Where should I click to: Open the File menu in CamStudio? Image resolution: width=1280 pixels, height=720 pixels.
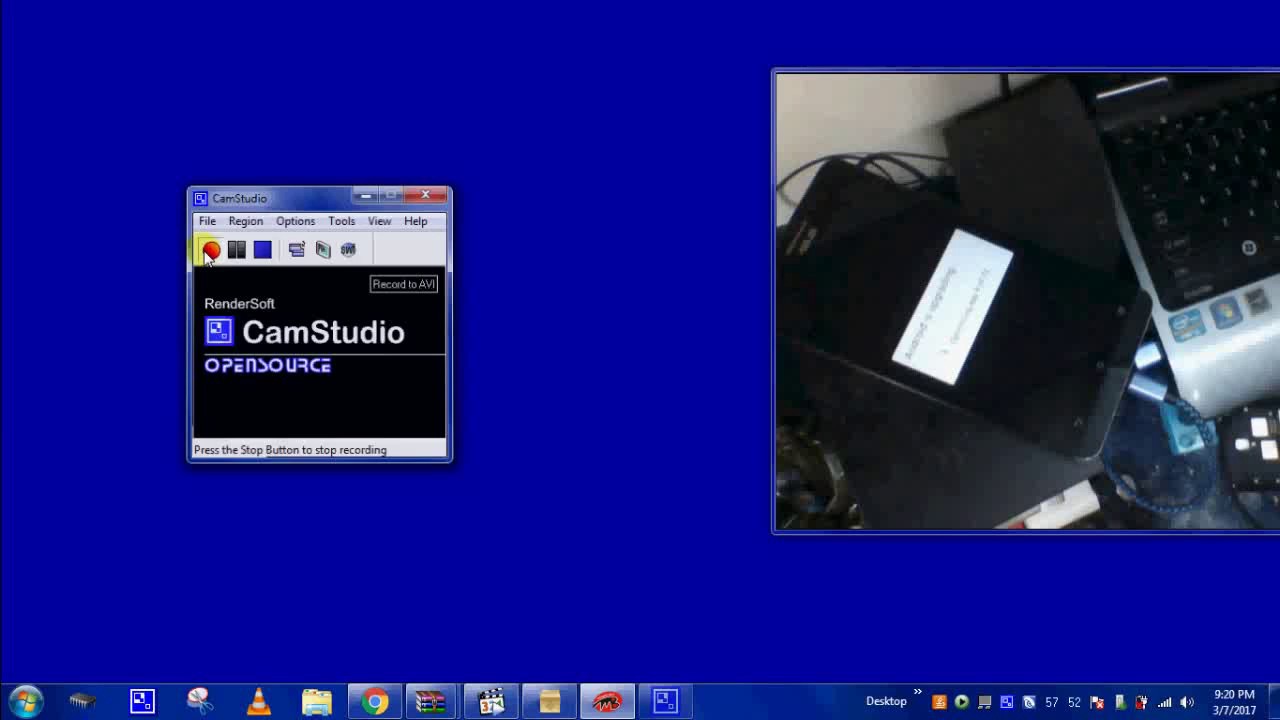coord(207,221)
